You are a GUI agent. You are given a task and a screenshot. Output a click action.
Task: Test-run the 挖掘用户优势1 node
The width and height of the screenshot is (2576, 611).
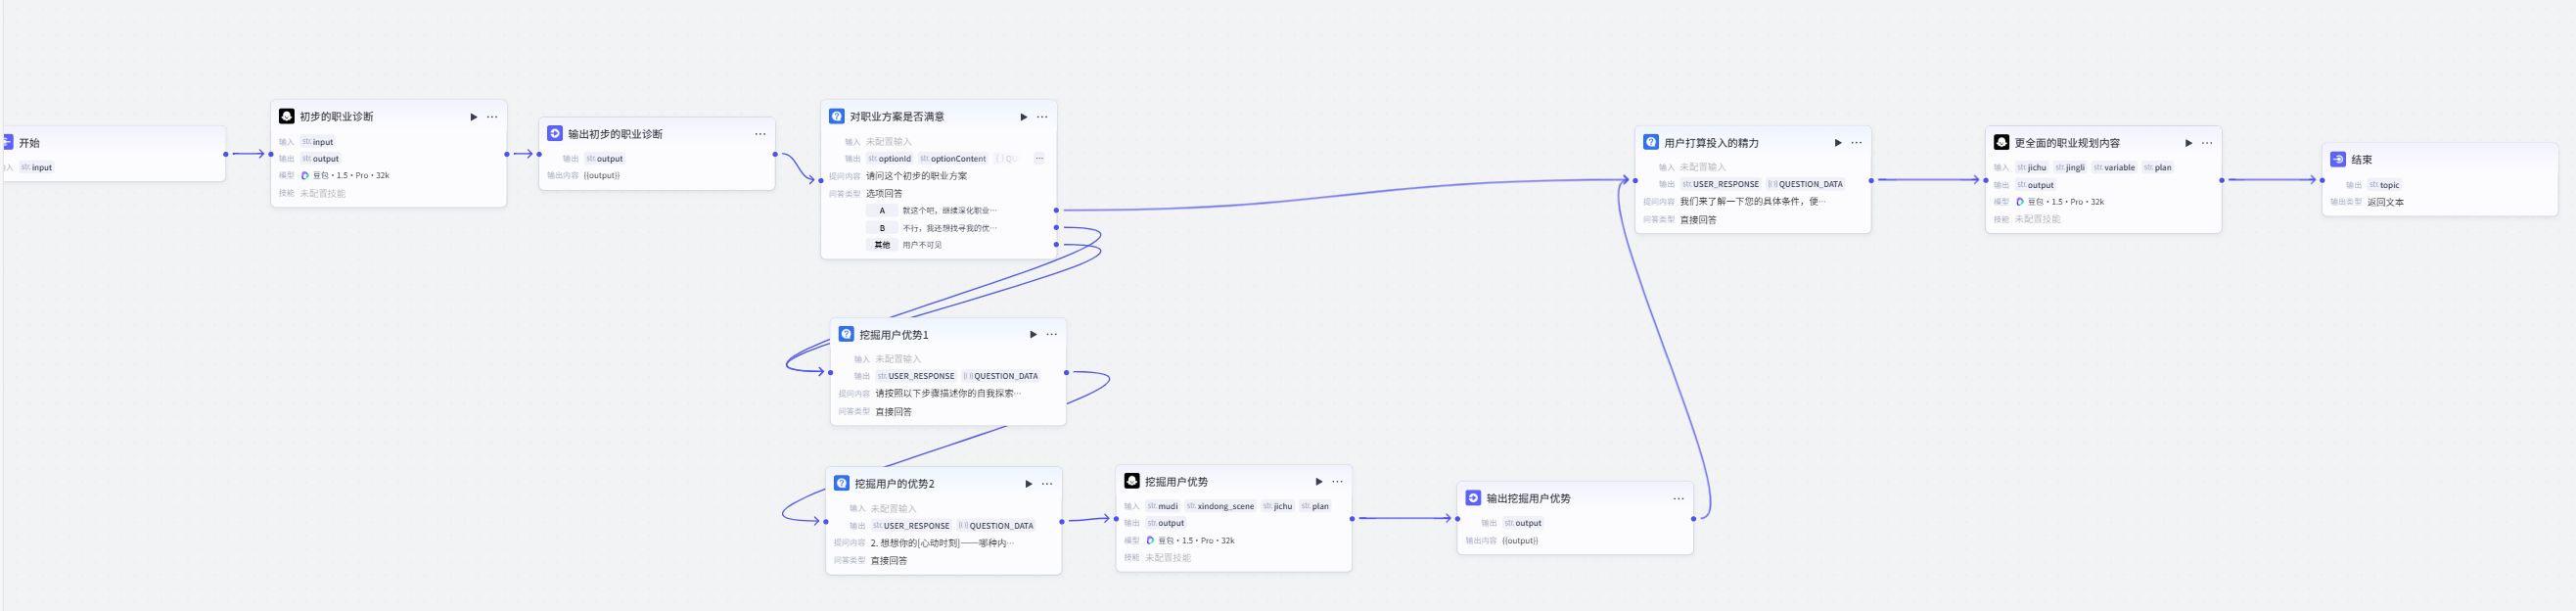(1033, 335)
